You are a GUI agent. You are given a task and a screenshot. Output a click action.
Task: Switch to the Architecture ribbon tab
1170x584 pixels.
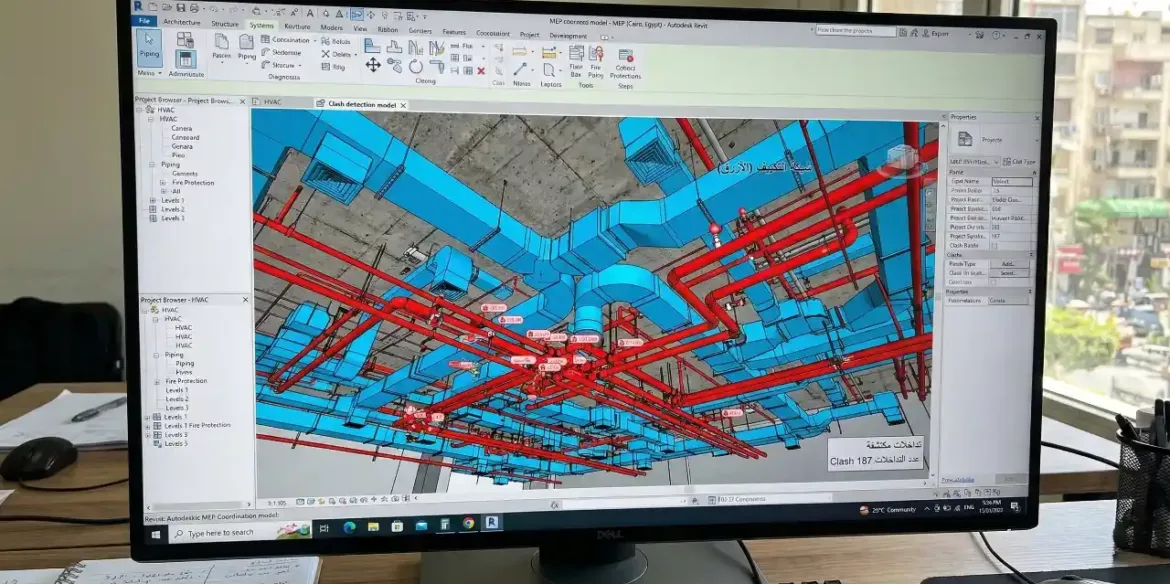coord(181,21)
